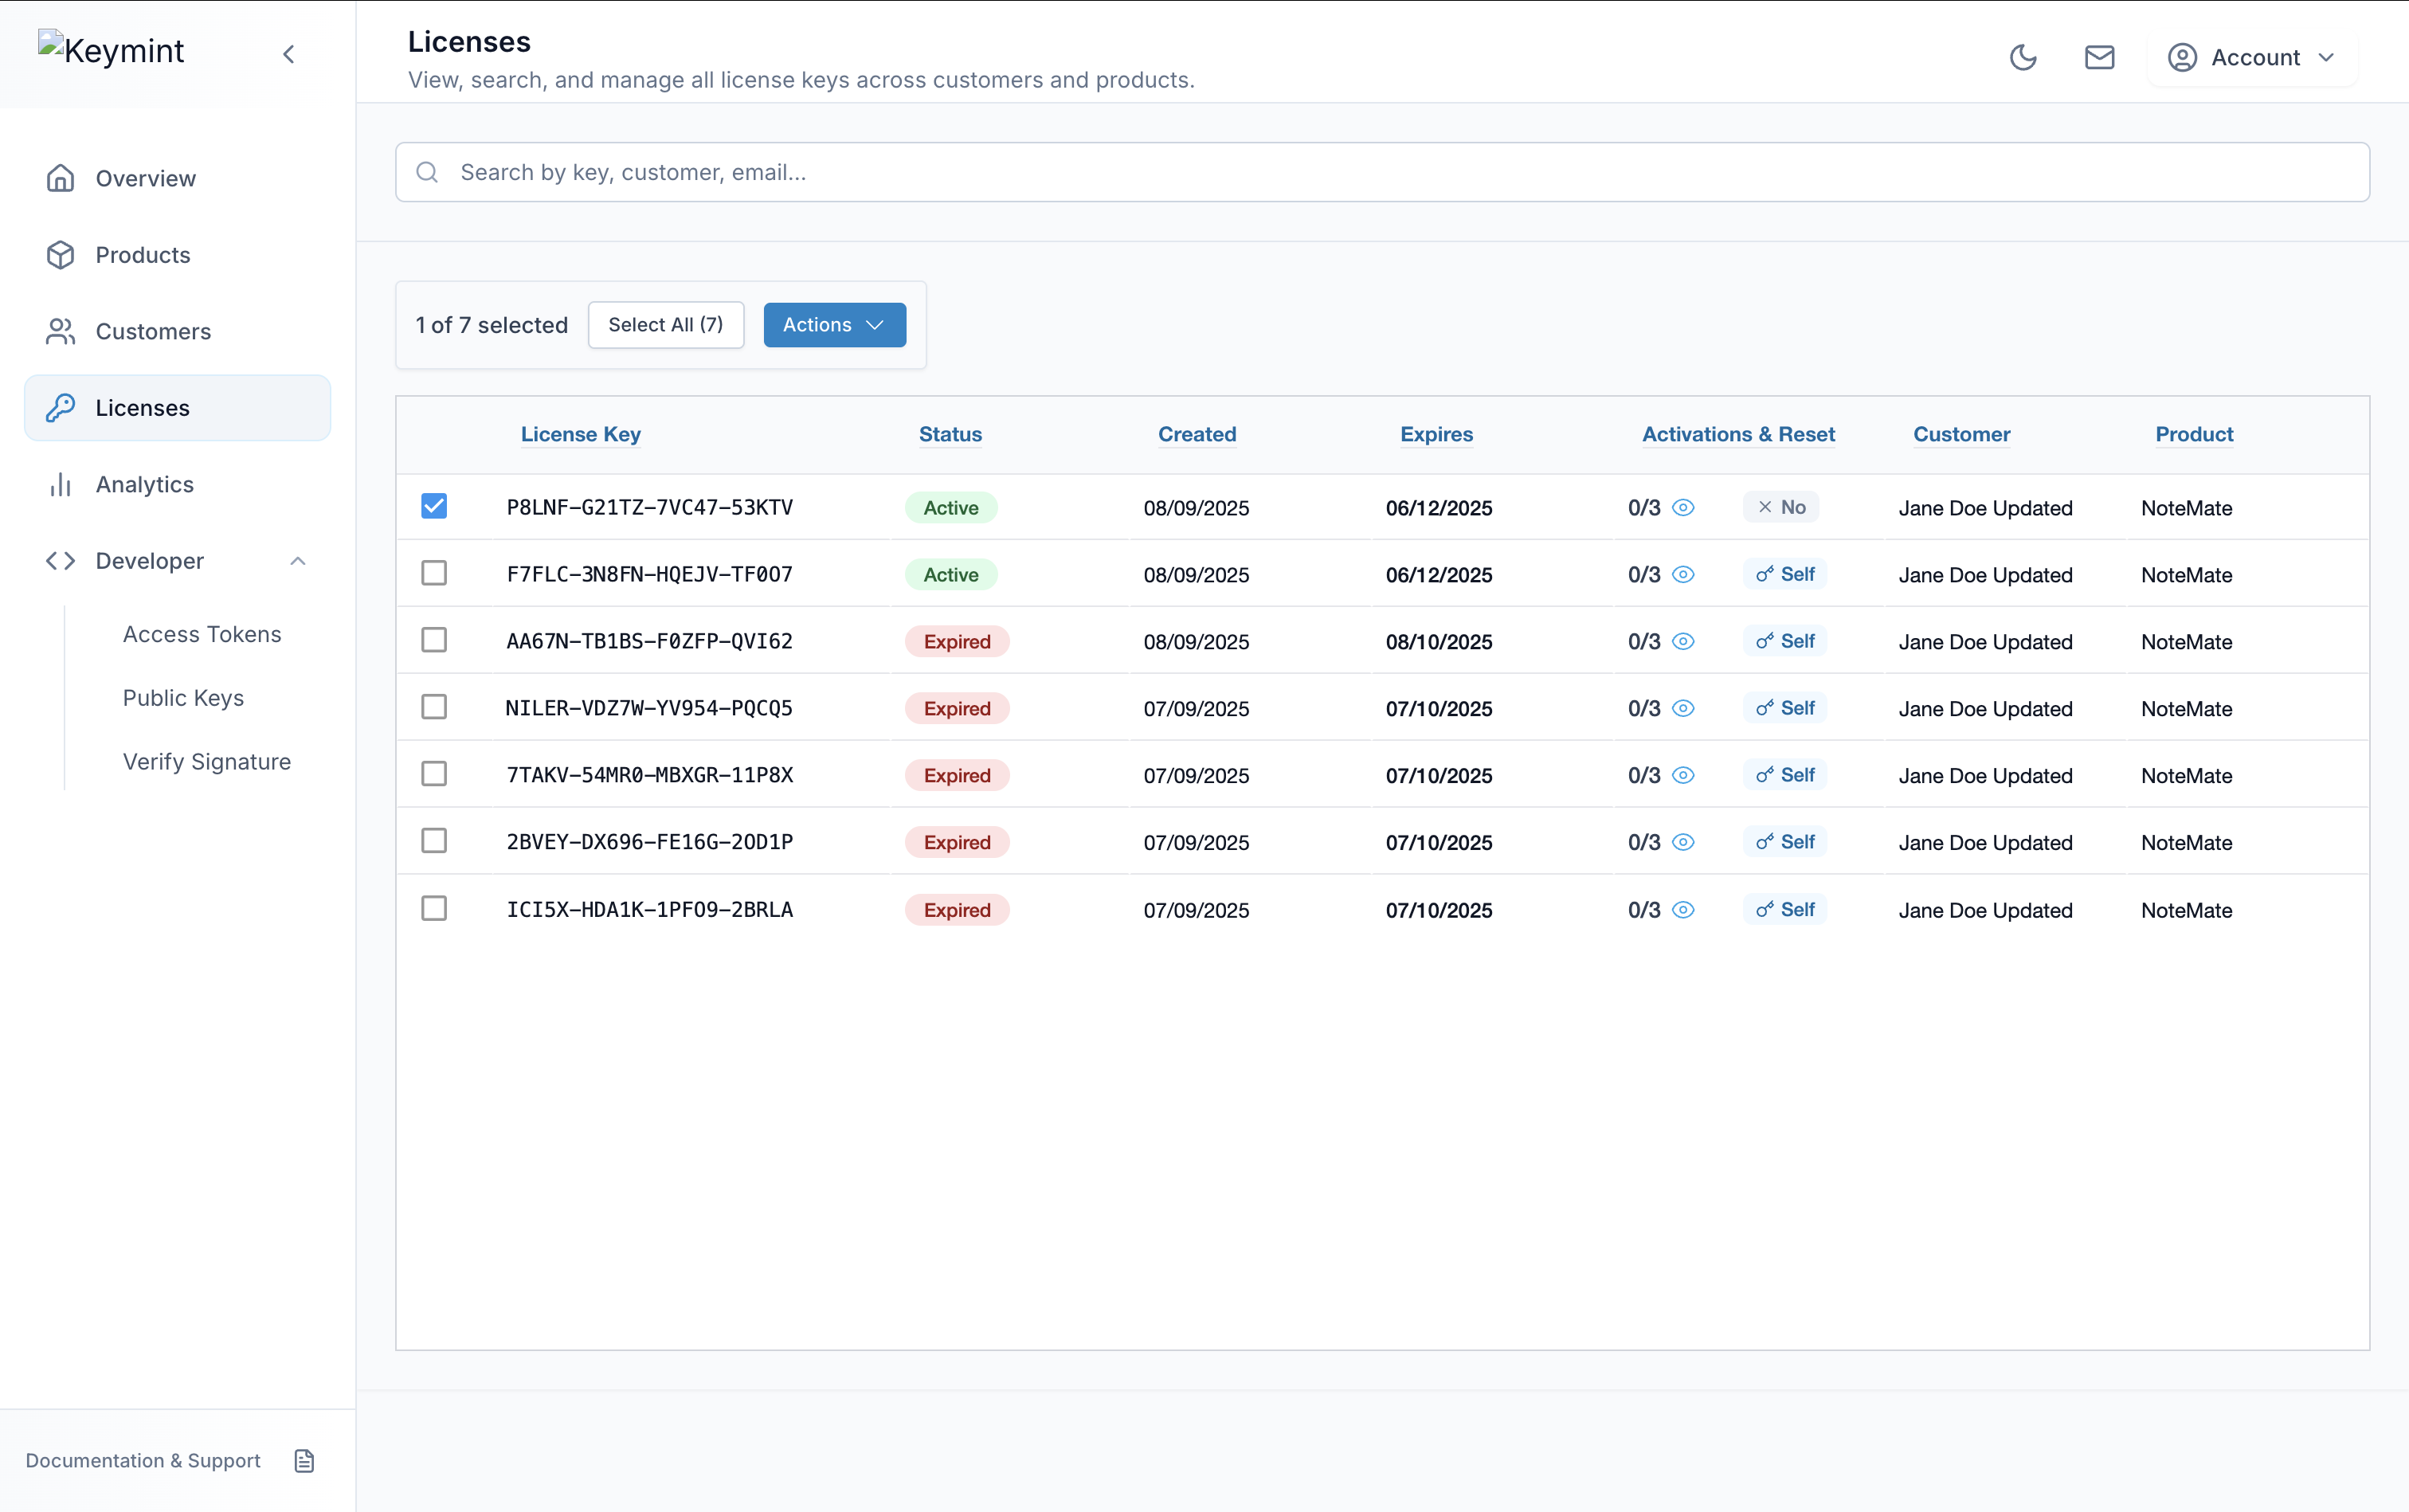Viewport: 2409px width, 1512px height.
Task: View activations for license F7FLC-3N8FN-HQEJV-TF007
Action: click(x=1683, y=574)
